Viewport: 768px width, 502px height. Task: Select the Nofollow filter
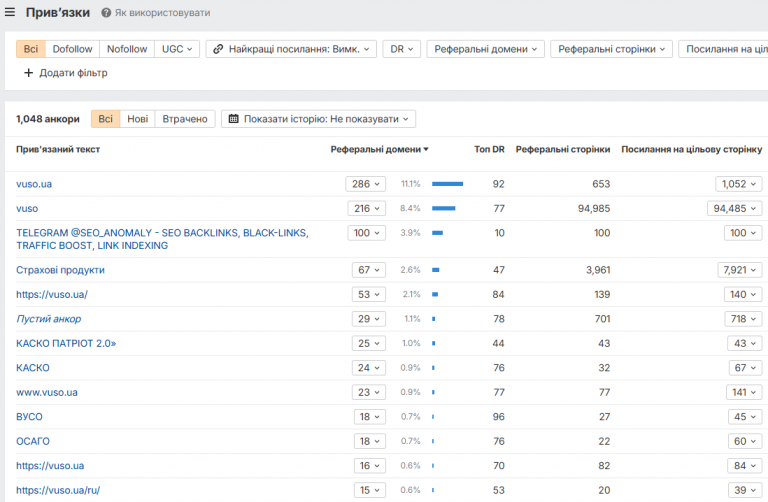coord(127,49)
